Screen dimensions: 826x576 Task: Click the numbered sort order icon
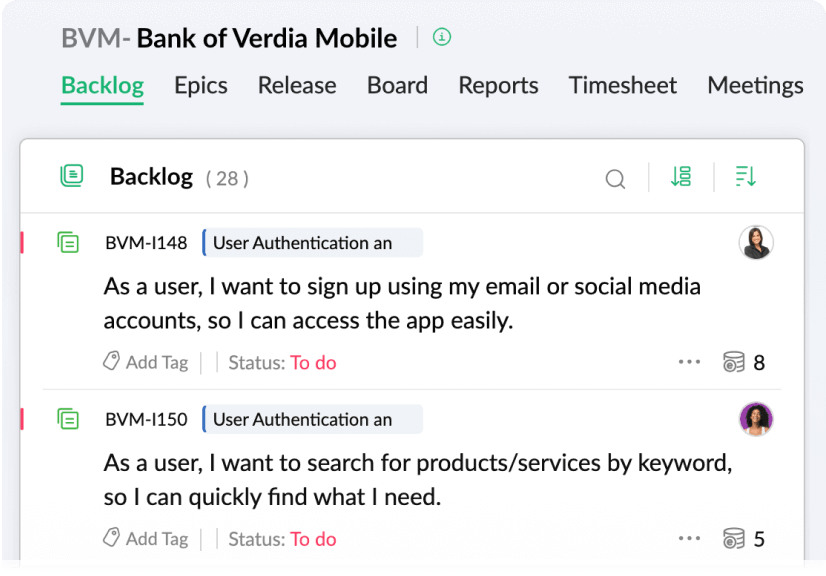(x=681, y=177)
